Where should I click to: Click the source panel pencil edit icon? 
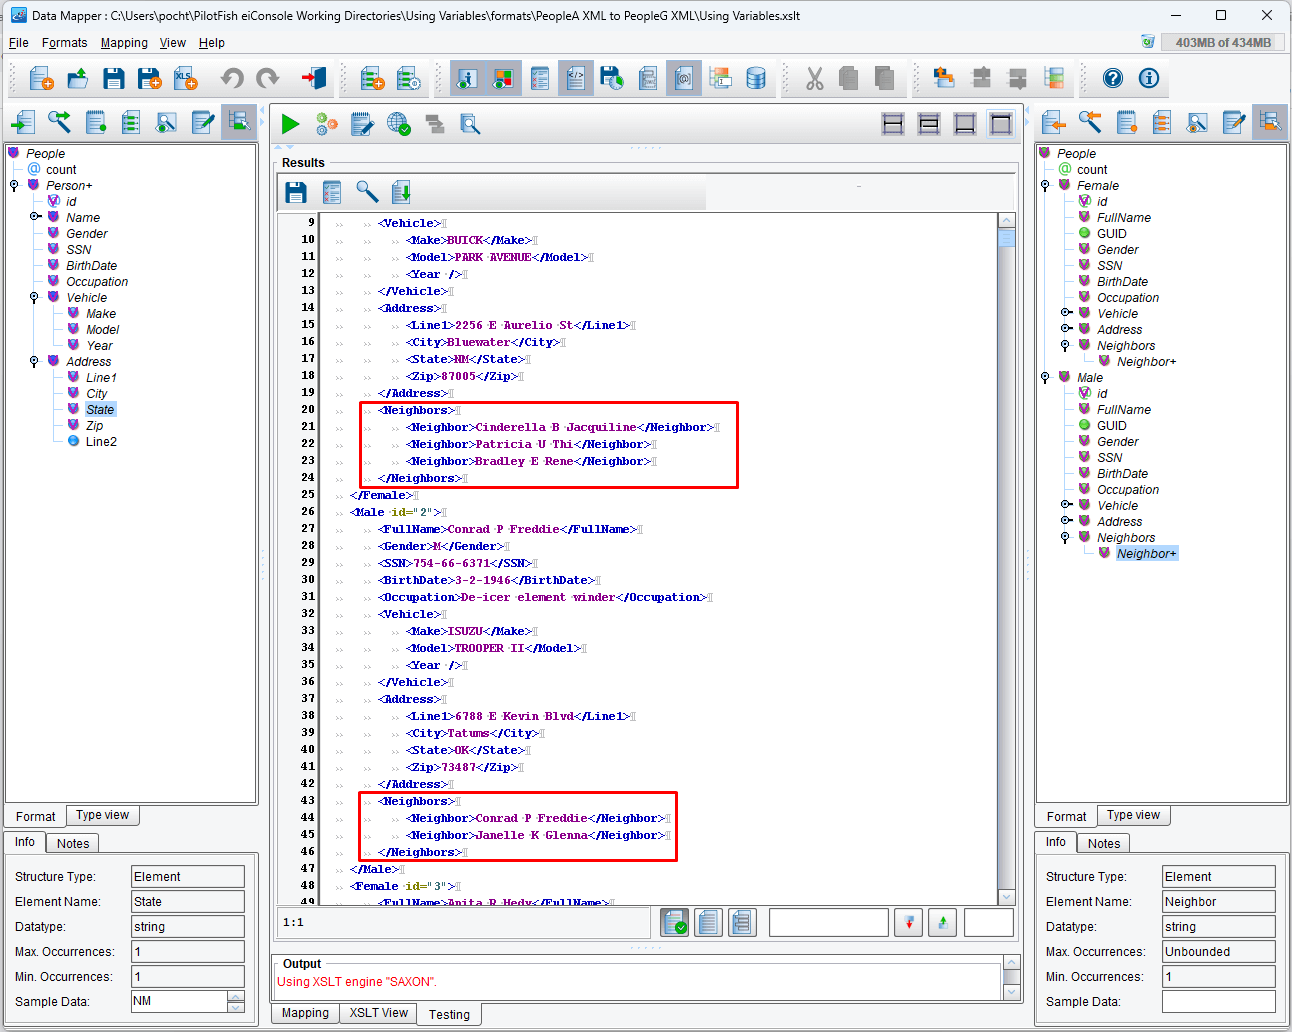pyautogui.click(x=203, y=122)
